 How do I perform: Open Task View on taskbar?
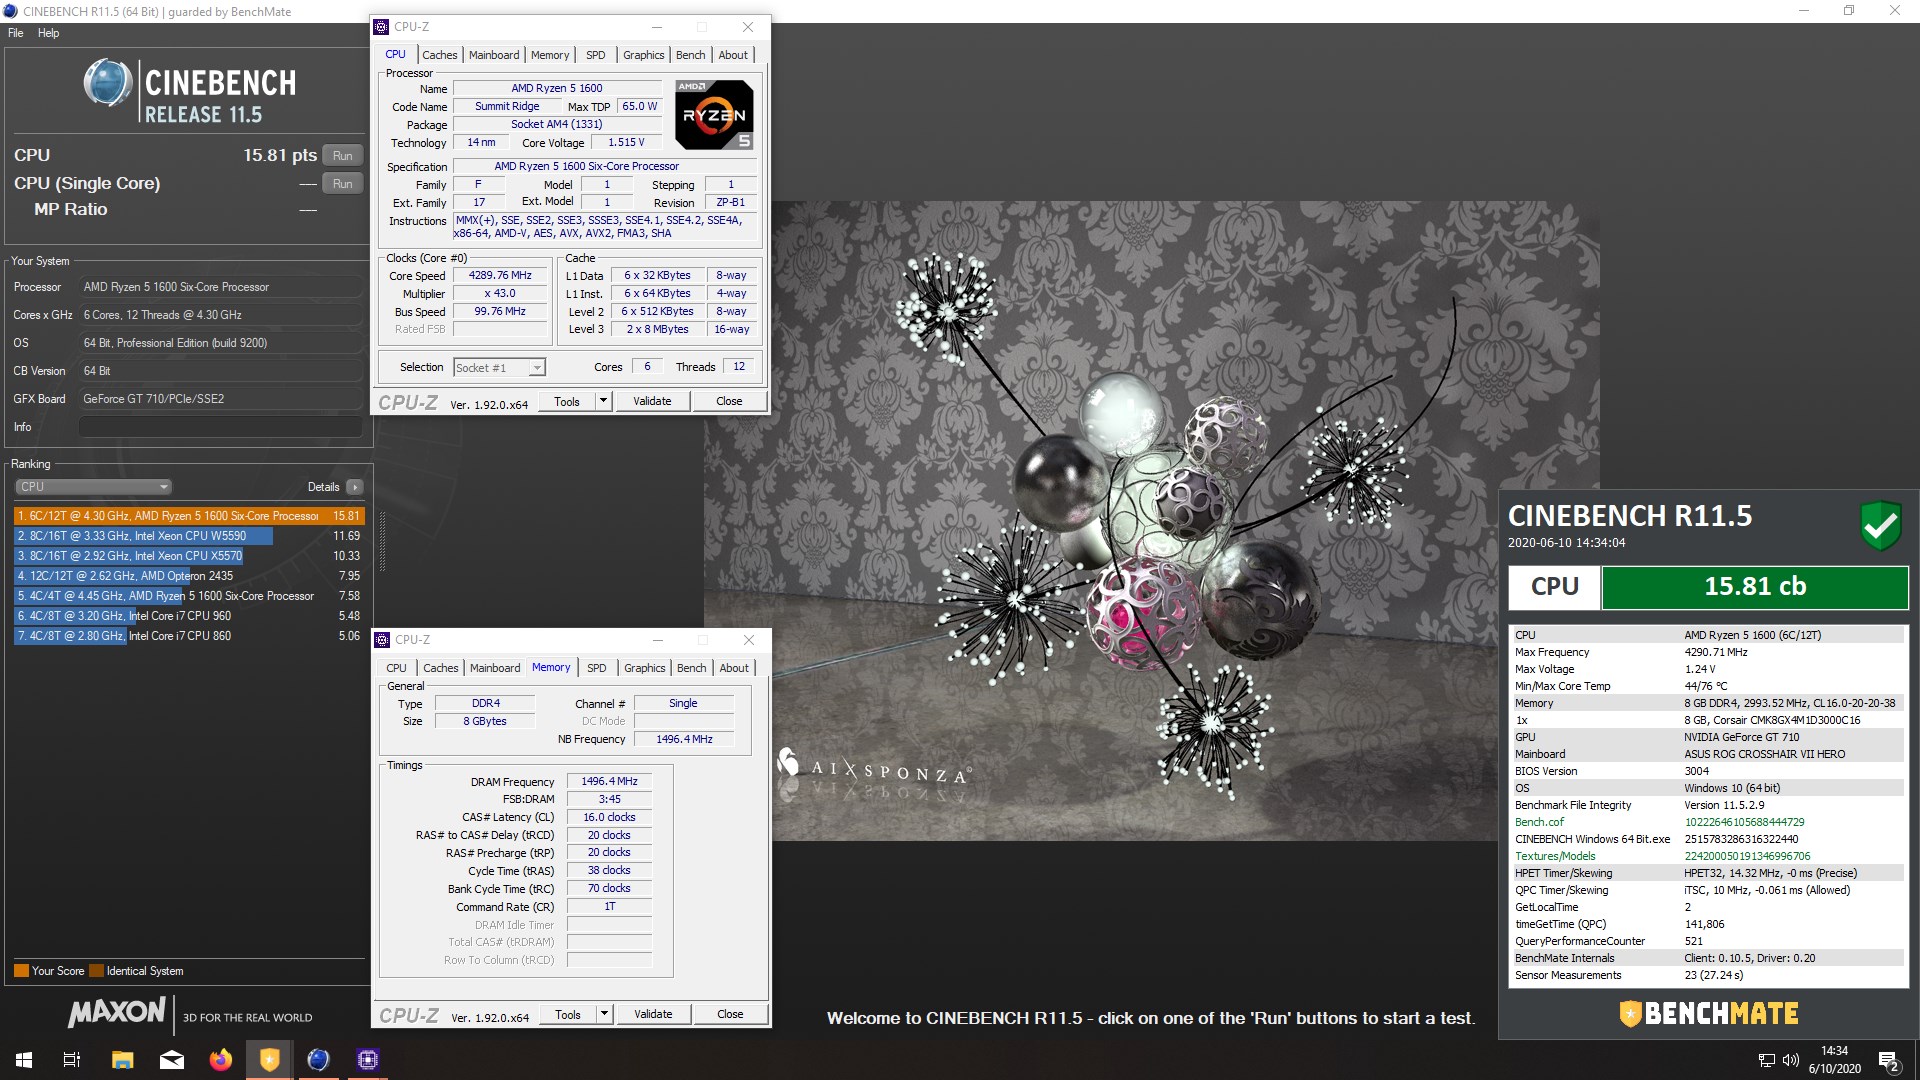(x=72, y=1060)
